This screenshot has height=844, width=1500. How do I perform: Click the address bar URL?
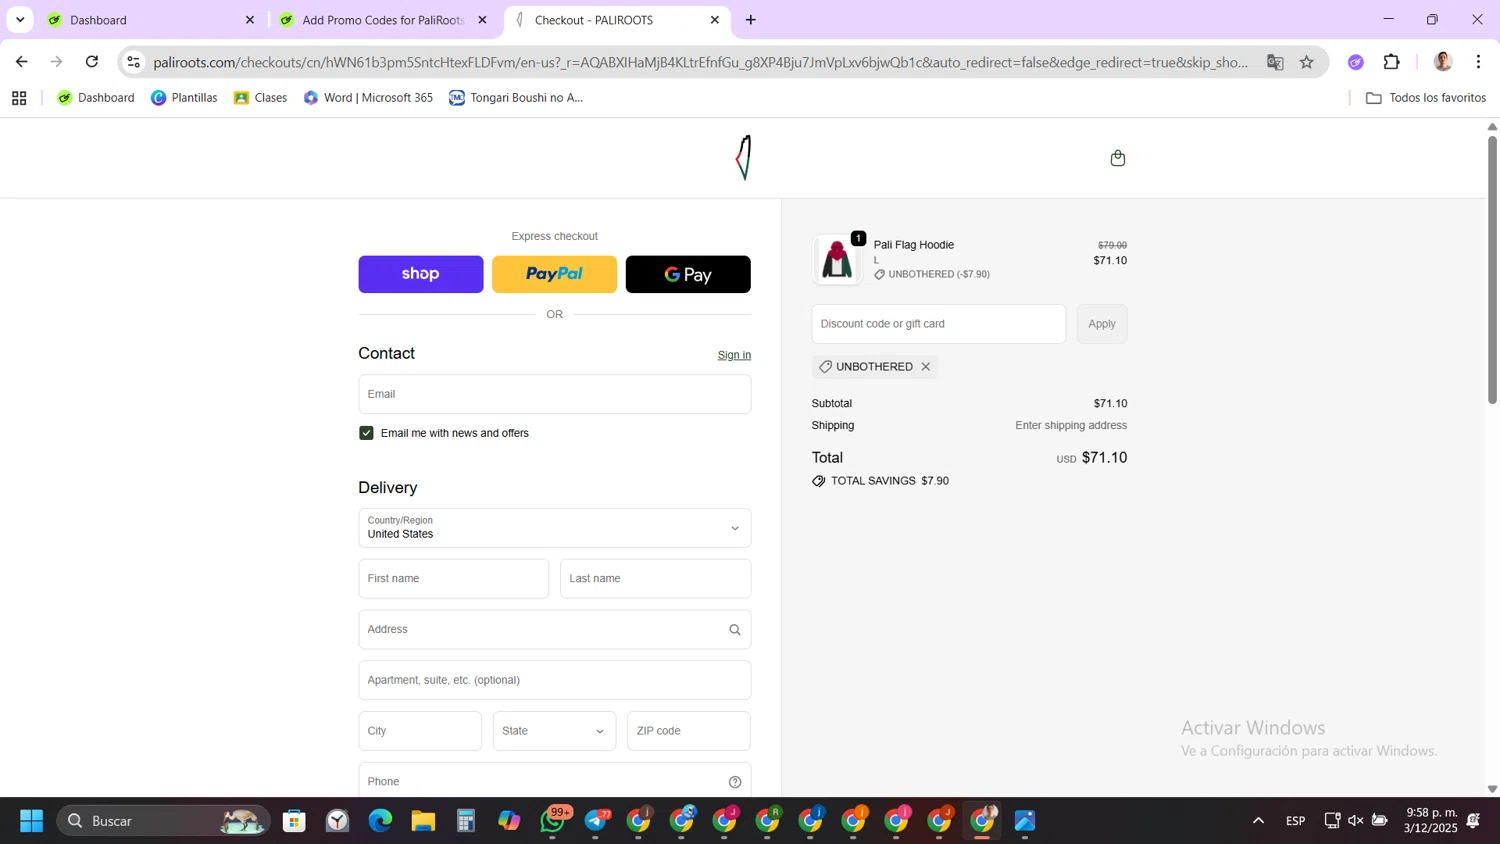[700, 62]
